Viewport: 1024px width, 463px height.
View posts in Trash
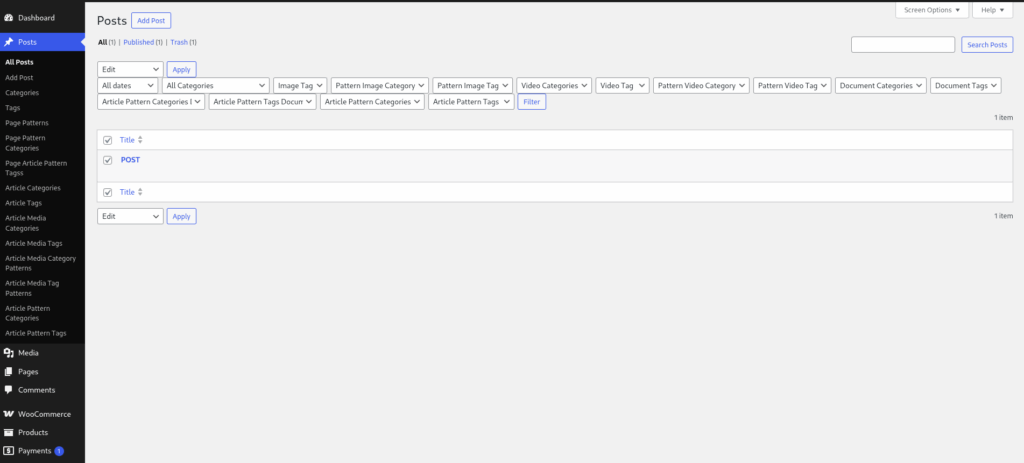pyautogui.click(x=179, y=42)
